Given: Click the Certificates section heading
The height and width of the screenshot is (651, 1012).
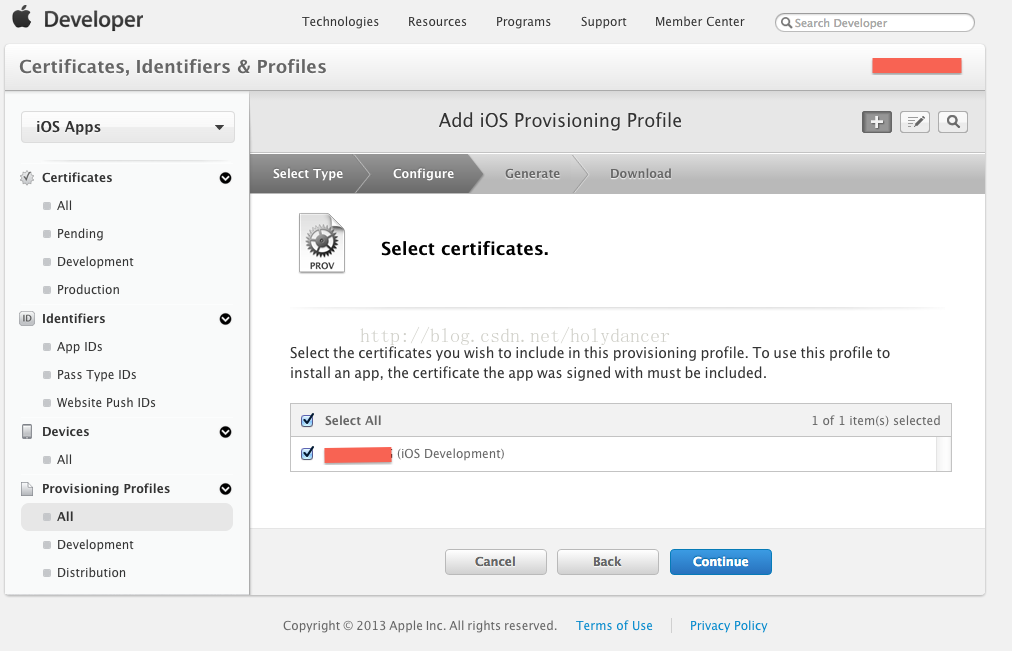Looking at the screenshot, I should (x=77, y=177).
